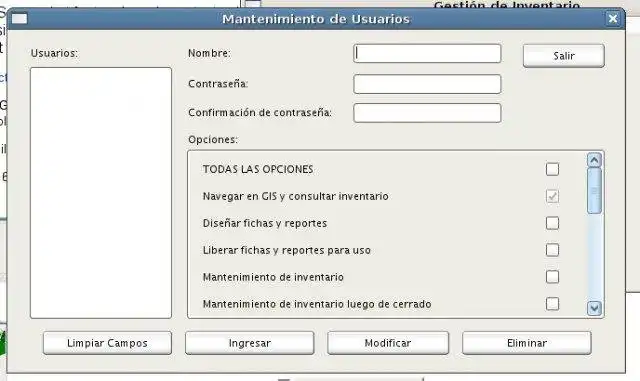Check Mantenimiento de inventario luego de cerrado

point(552,304)
